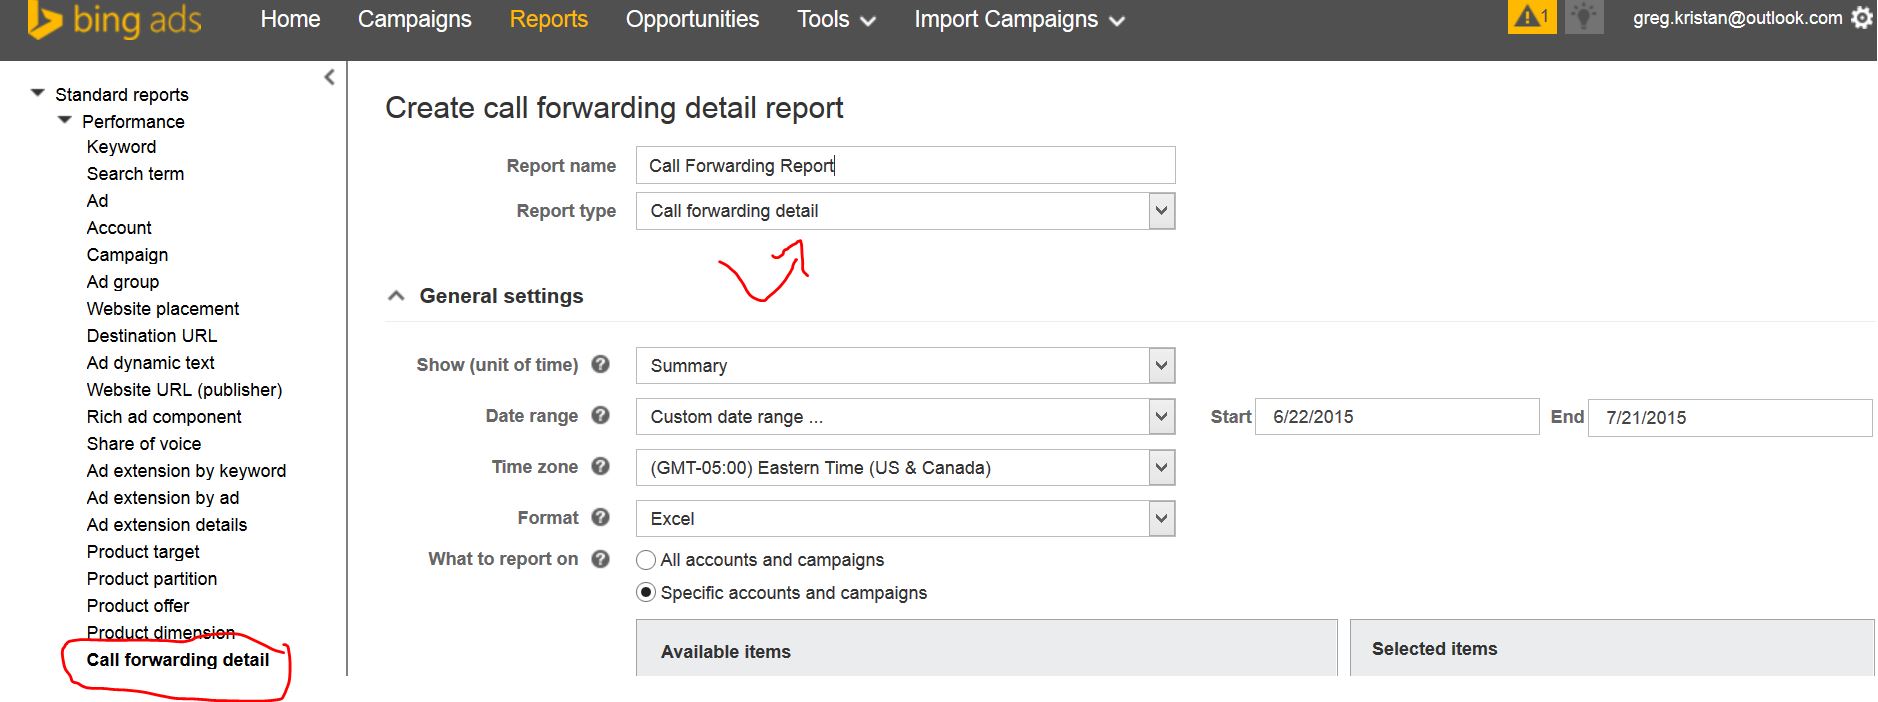Open the Report type dropdown

pos(905,211)
